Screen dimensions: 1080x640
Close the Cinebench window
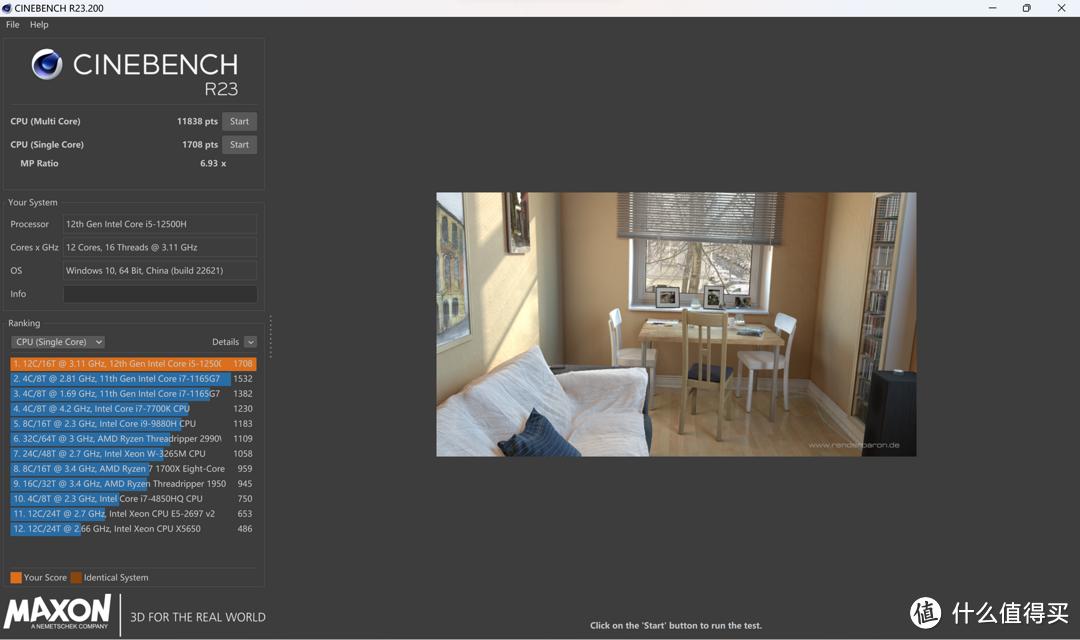(x=1061, y=8)
